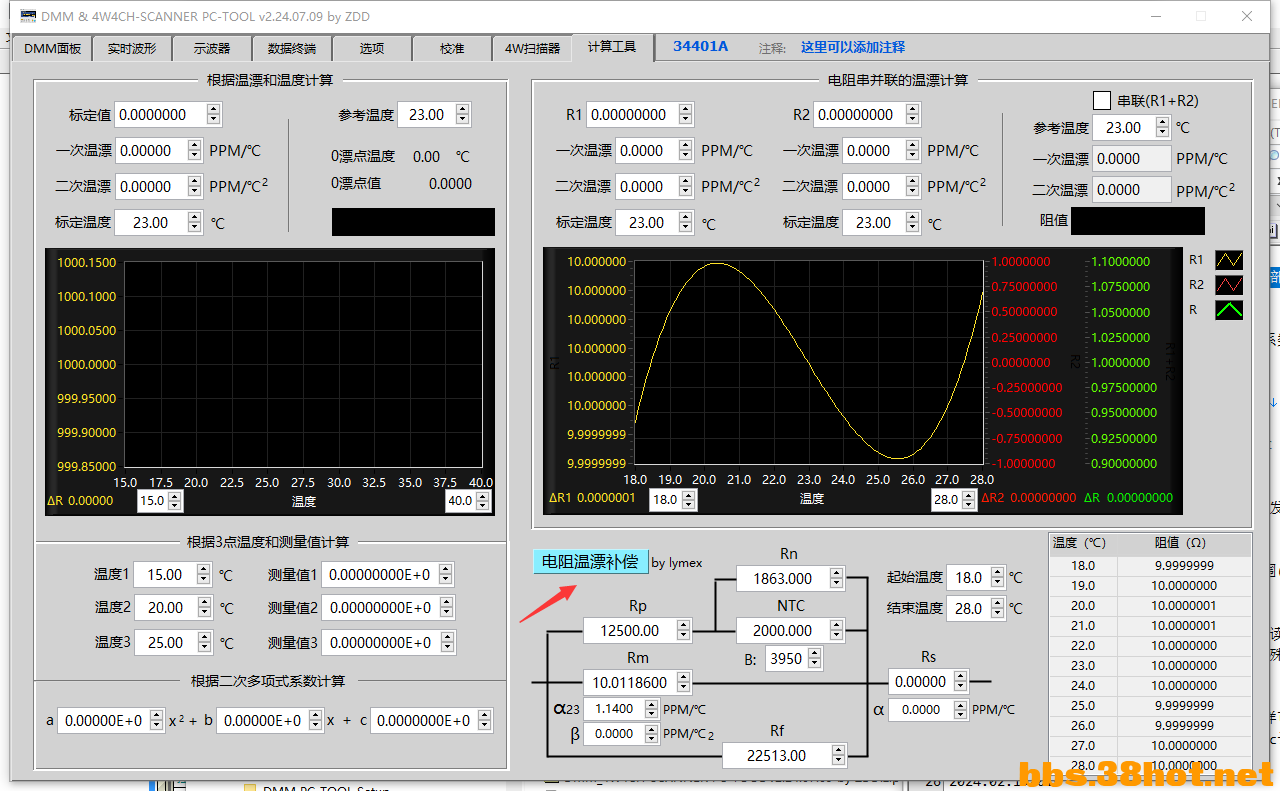Image resolution: width=1280 pixels, height=791 pixels.
Task: Adjust left panel 二次温漂 stepper arrows
Action: click(195, 187)
